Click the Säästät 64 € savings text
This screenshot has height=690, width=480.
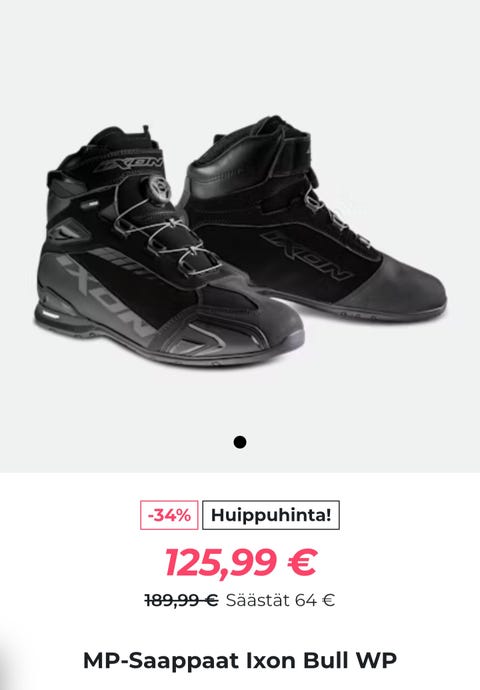280,600
